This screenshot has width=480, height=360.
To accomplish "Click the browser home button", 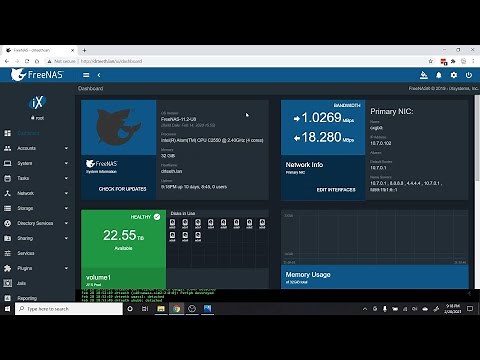I will pos(37,61).
